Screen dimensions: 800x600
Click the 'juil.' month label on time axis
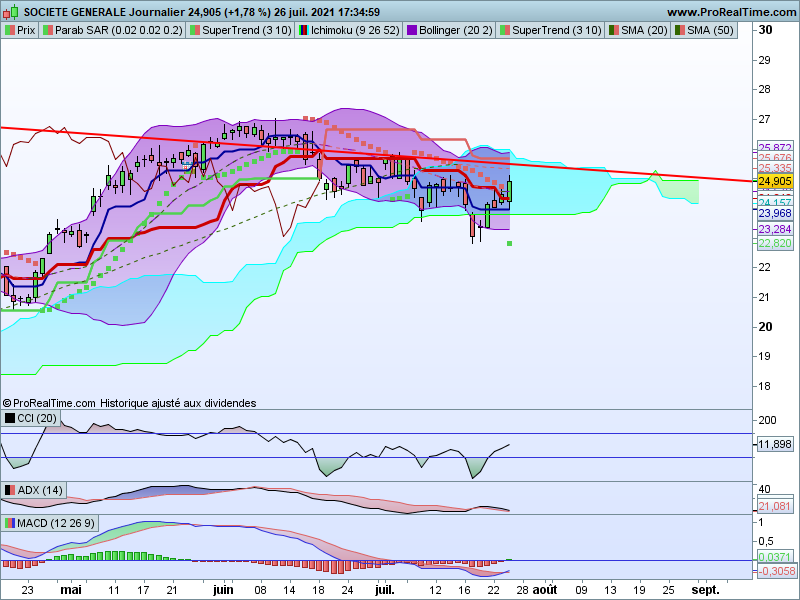click(x=385, y=590)
